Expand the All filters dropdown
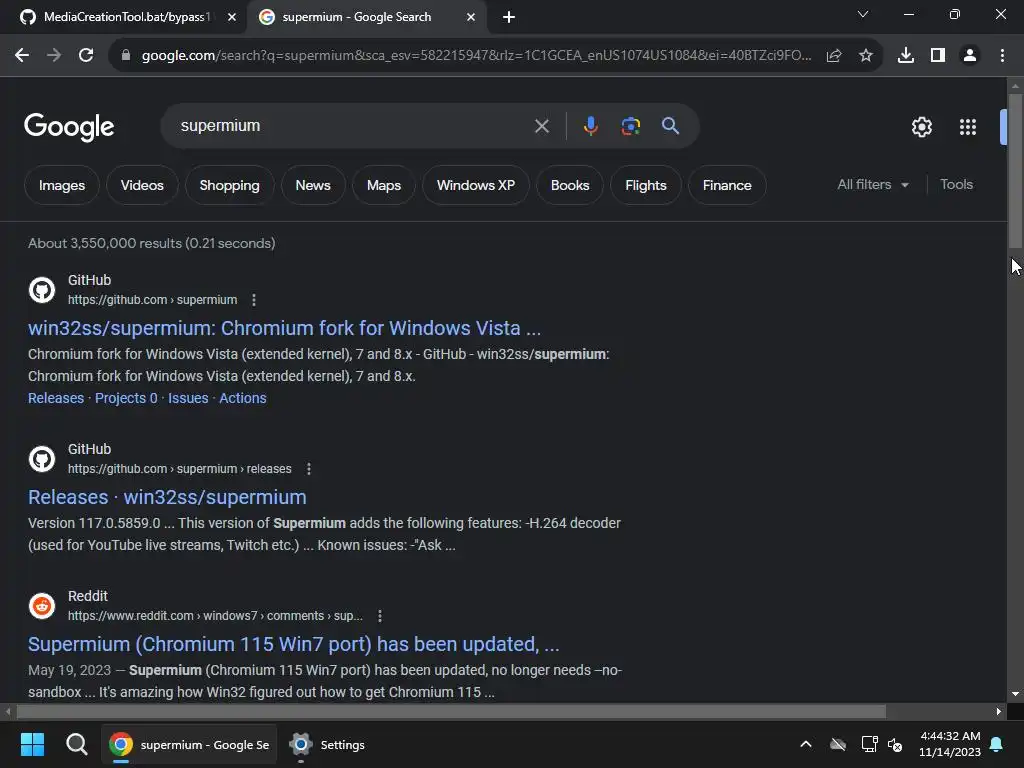The width and height of the screenshot is (1024, 768). [x=872, y=185]
